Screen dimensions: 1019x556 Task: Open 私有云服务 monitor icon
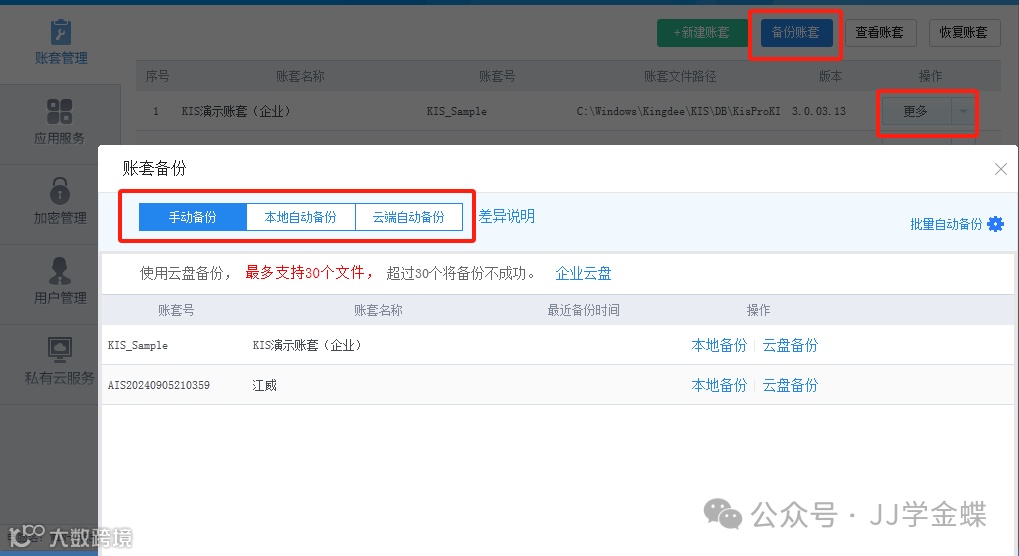pos(60,350)
